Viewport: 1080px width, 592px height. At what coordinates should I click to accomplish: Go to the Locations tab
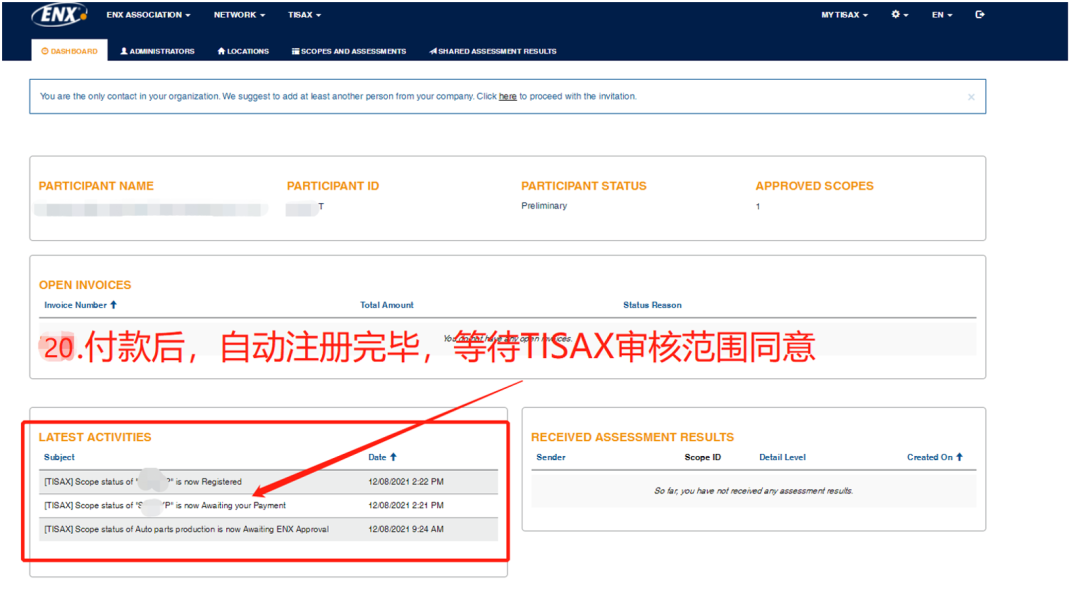[x=243, y=51]
